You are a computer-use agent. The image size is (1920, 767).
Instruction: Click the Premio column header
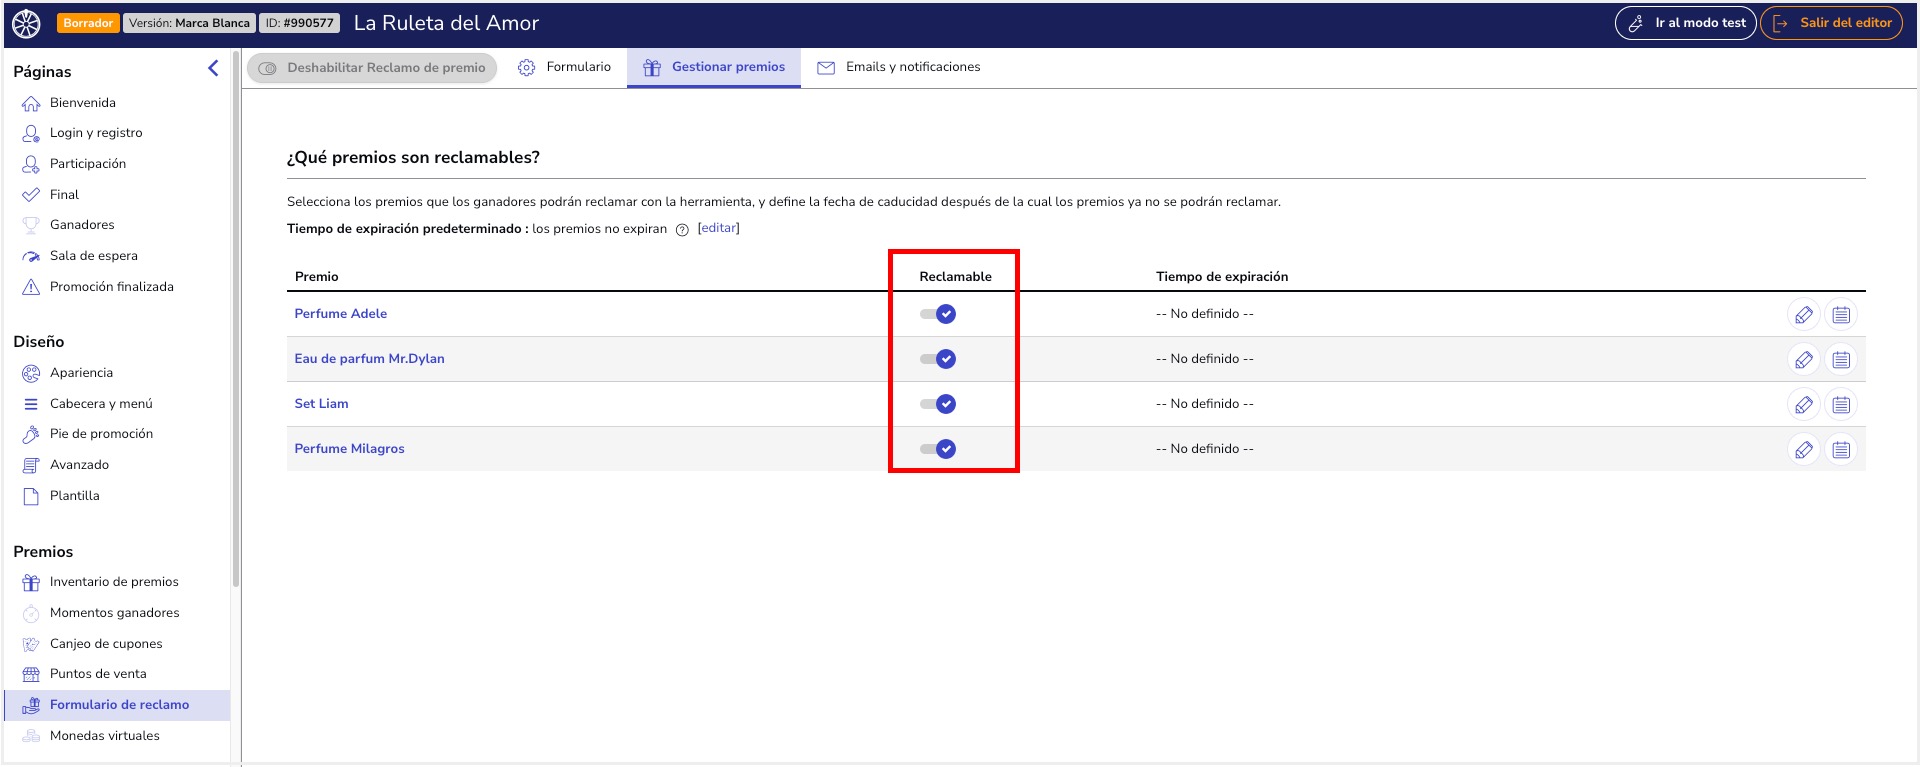pos(317,277)
